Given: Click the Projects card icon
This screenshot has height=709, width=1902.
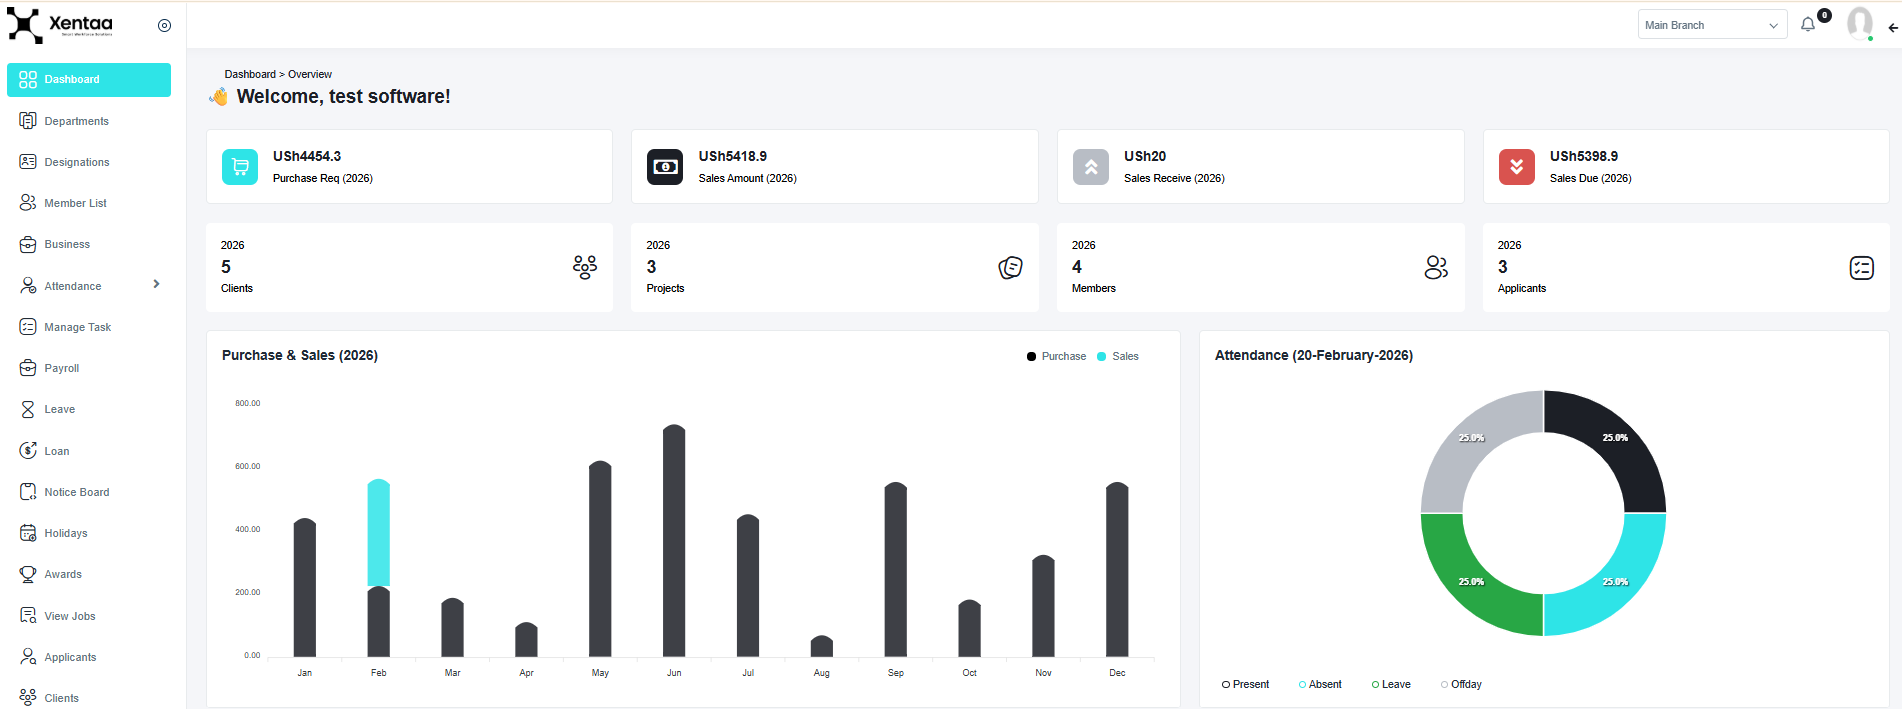Looking at the screenshot, I should coord(1011,267).
